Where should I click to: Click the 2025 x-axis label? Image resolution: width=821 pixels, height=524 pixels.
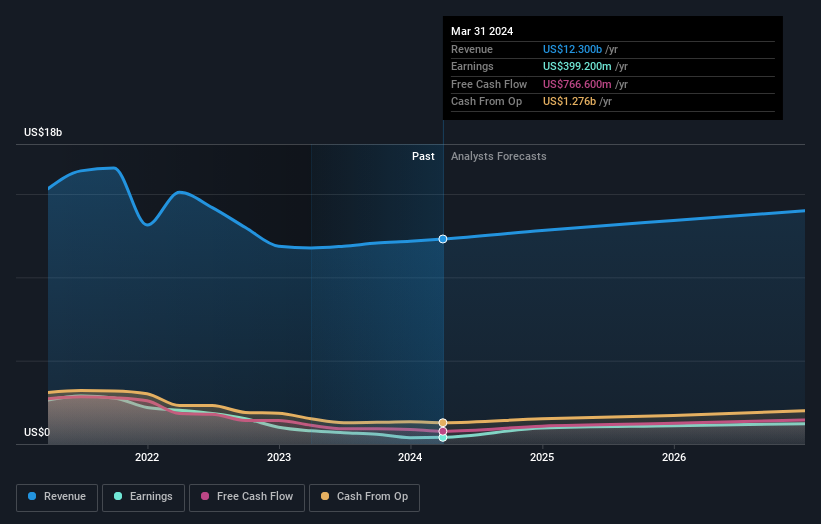[x=542, y=457]
